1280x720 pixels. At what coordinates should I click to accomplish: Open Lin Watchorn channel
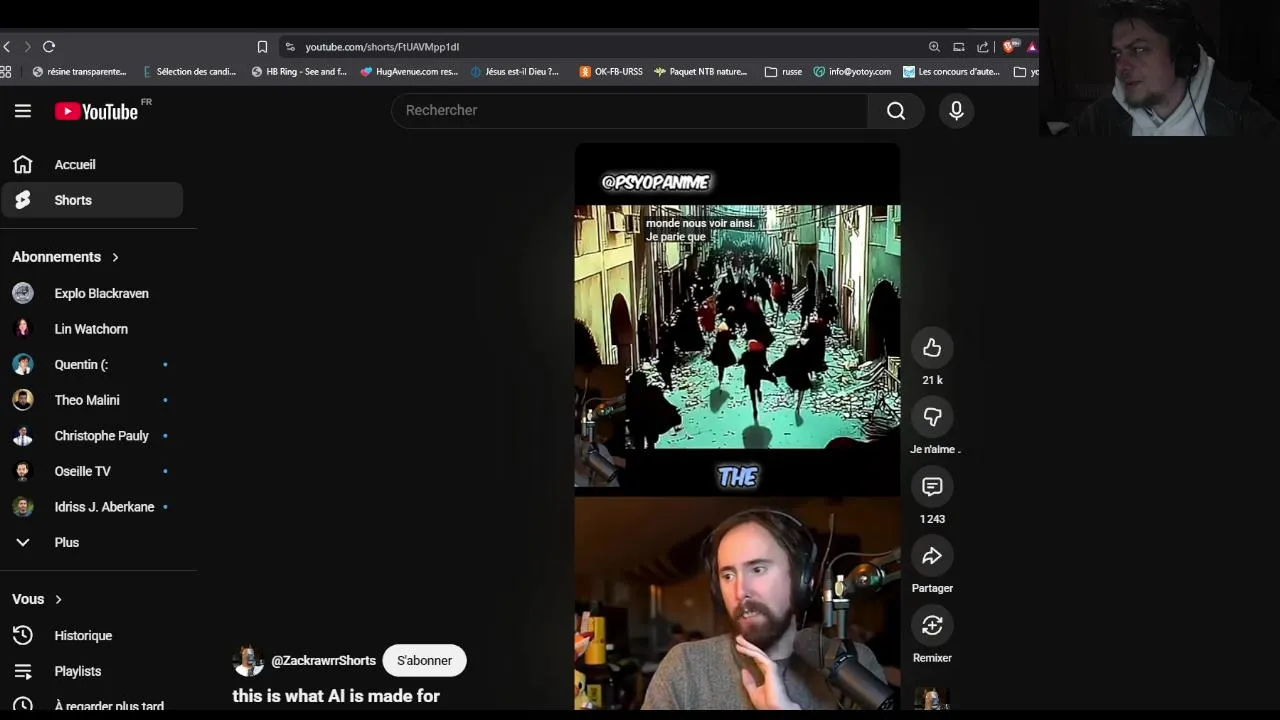[x=91, y=329]
